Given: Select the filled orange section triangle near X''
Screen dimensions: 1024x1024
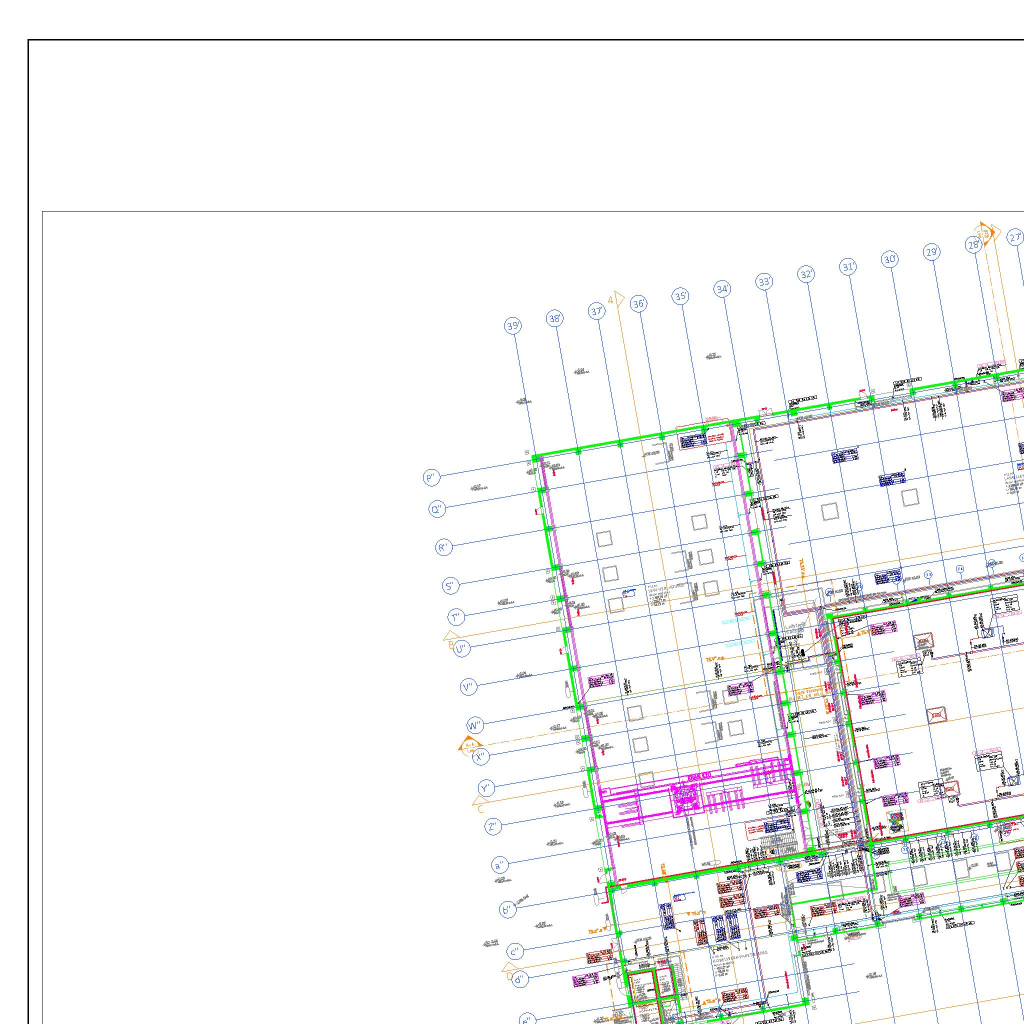Looking at the screenshot, I should [467, 744].
